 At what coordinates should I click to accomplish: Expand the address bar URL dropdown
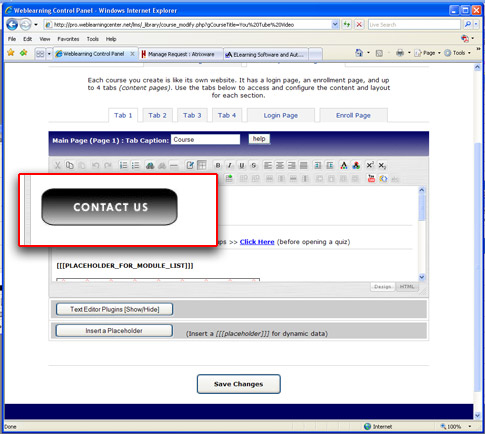[335, 24]
